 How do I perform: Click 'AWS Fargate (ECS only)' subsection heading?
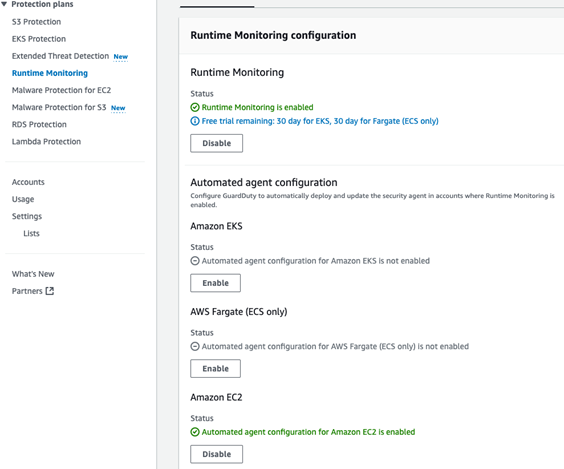click(x=239, y=312)
